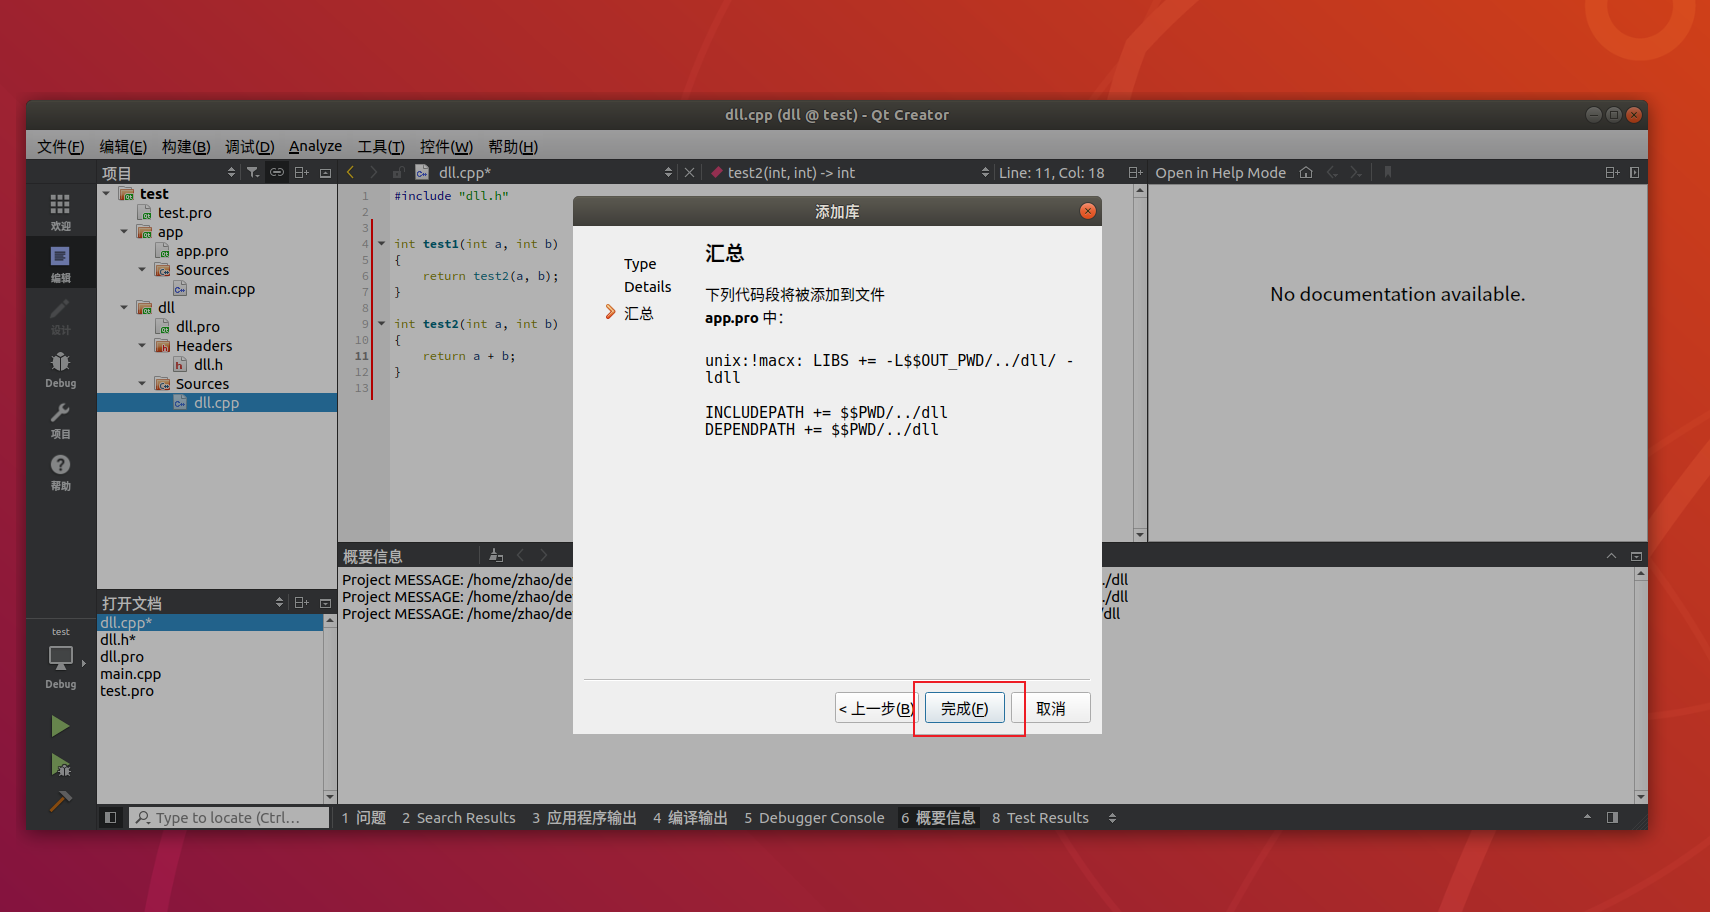Open the Welcome mode in the sidebar
Screen dimensions: 1710x912
[60, 210]
